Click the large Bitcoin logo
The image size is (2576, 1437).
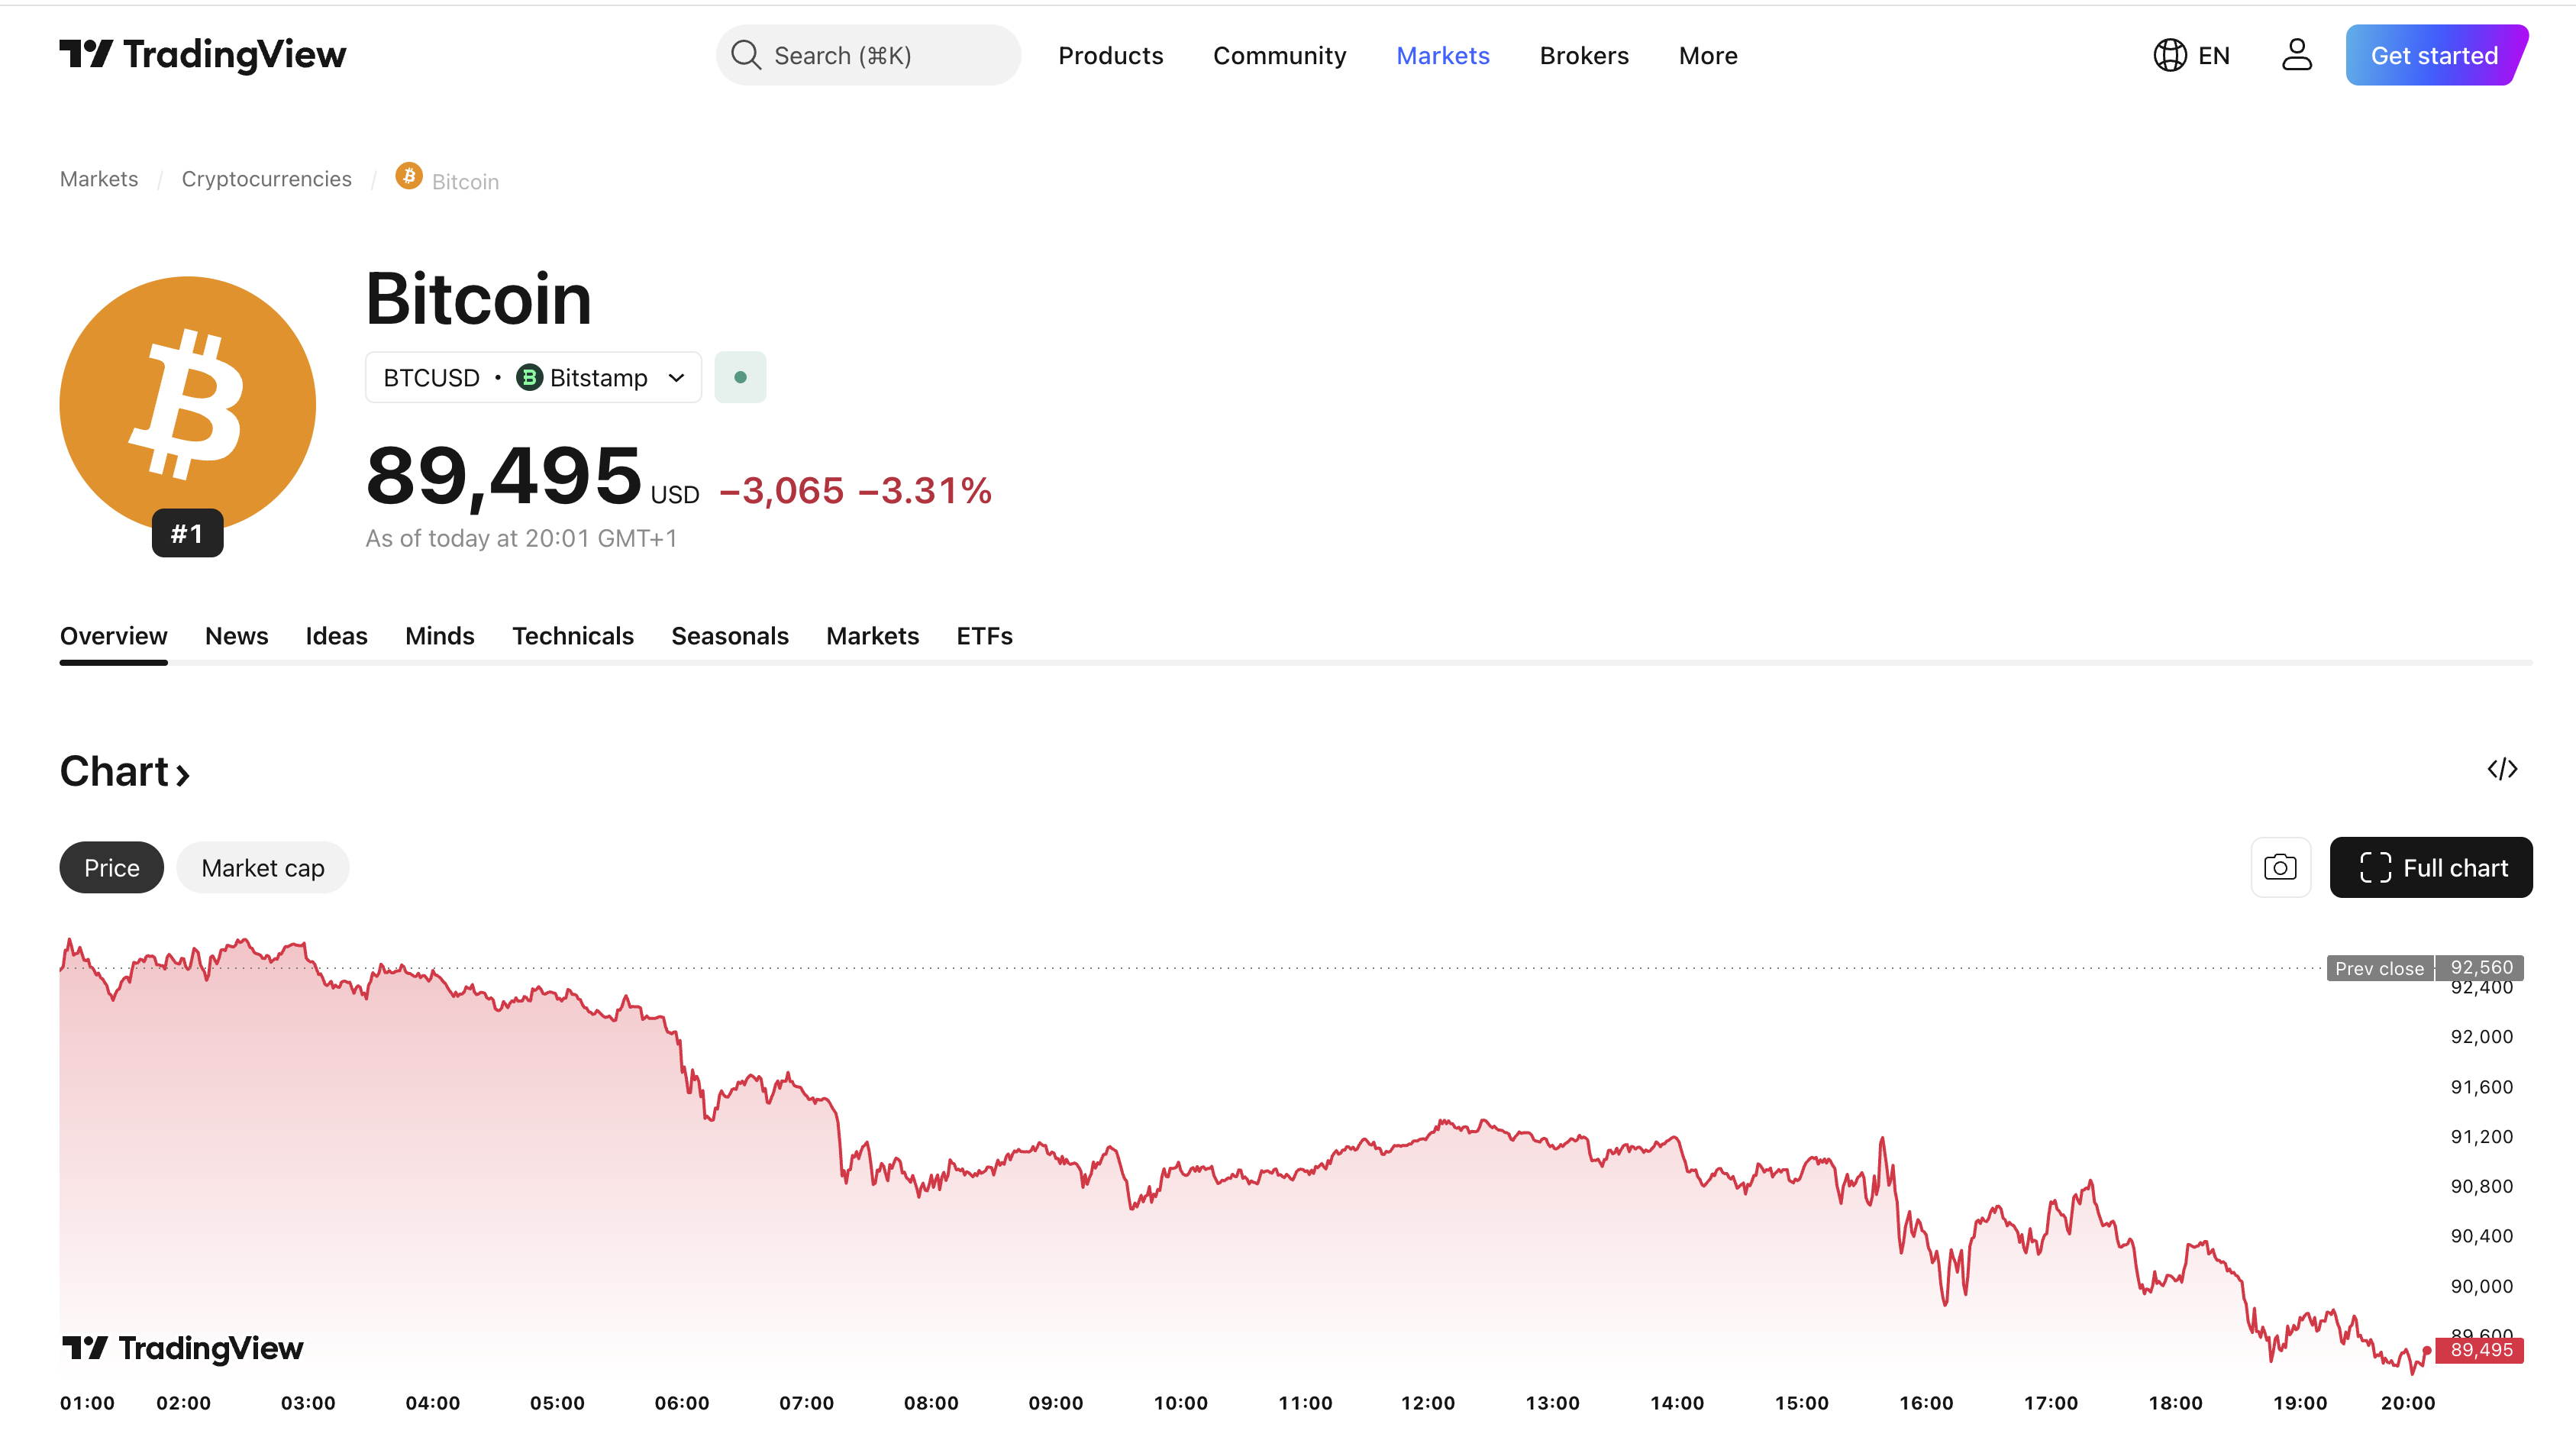188,404
